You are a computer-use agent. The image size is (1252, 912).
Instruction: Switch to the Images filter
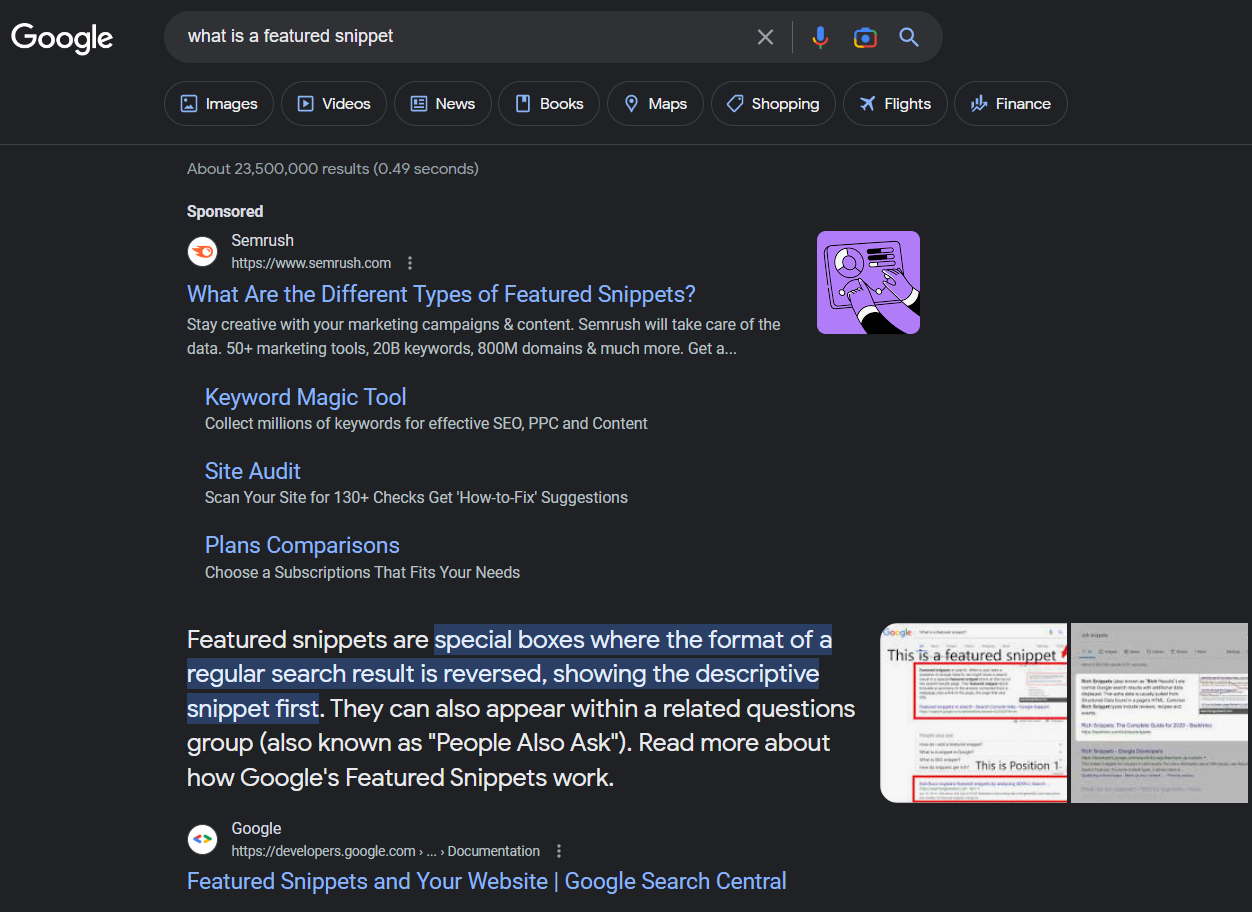tap(219, 104)
